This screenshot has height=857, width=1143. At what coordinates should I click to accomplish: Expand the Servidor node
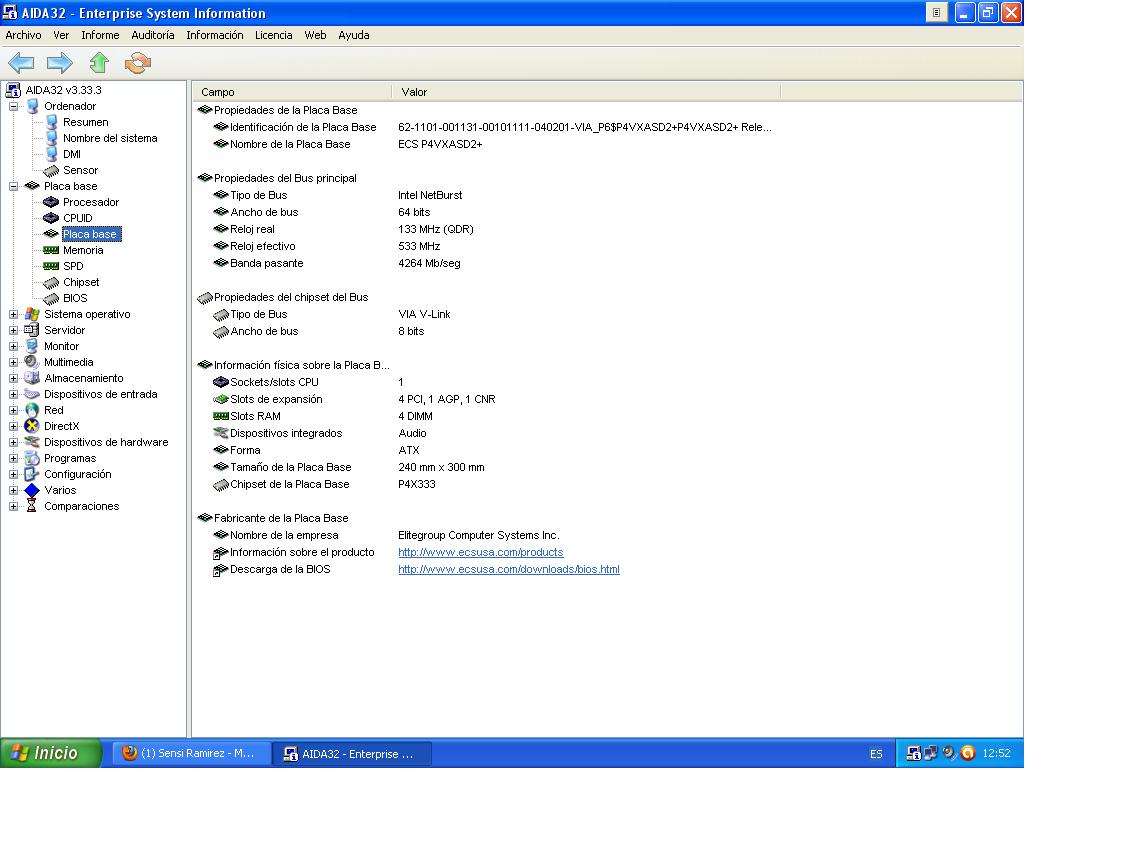click(13, 331)
